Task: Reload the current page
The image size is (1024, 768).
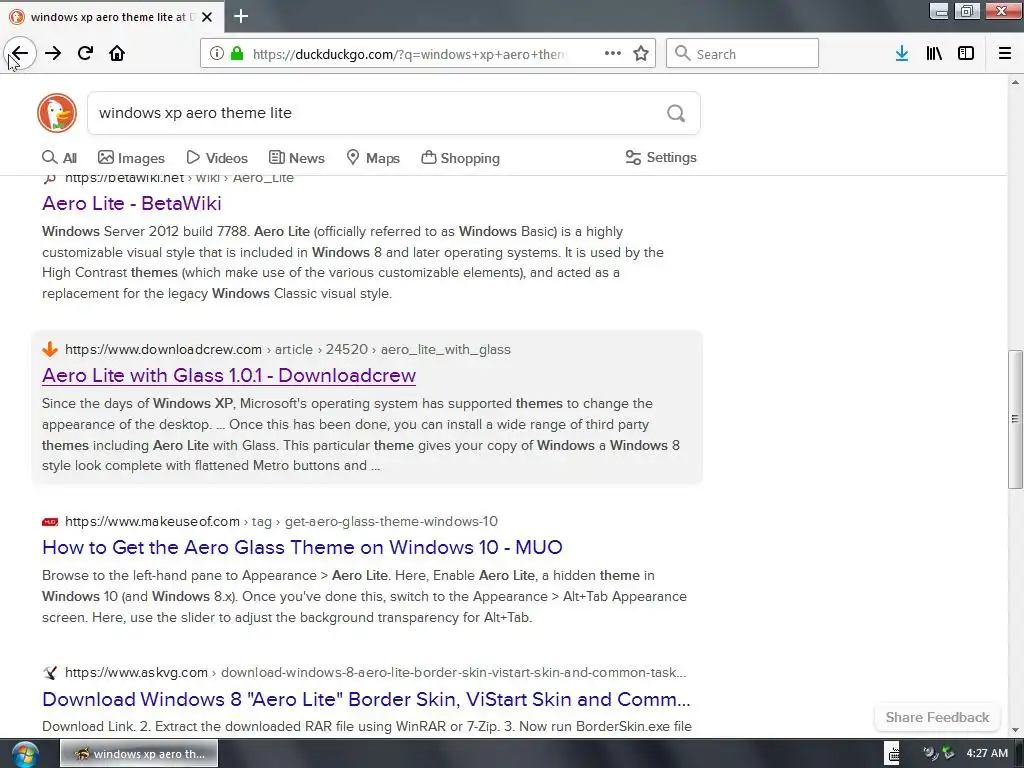Action: click(85, 54)
